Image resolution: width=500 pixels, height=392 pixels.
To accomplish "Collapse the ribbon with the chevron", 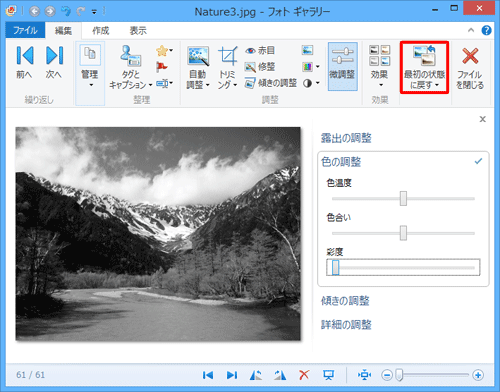I will 471,30.
